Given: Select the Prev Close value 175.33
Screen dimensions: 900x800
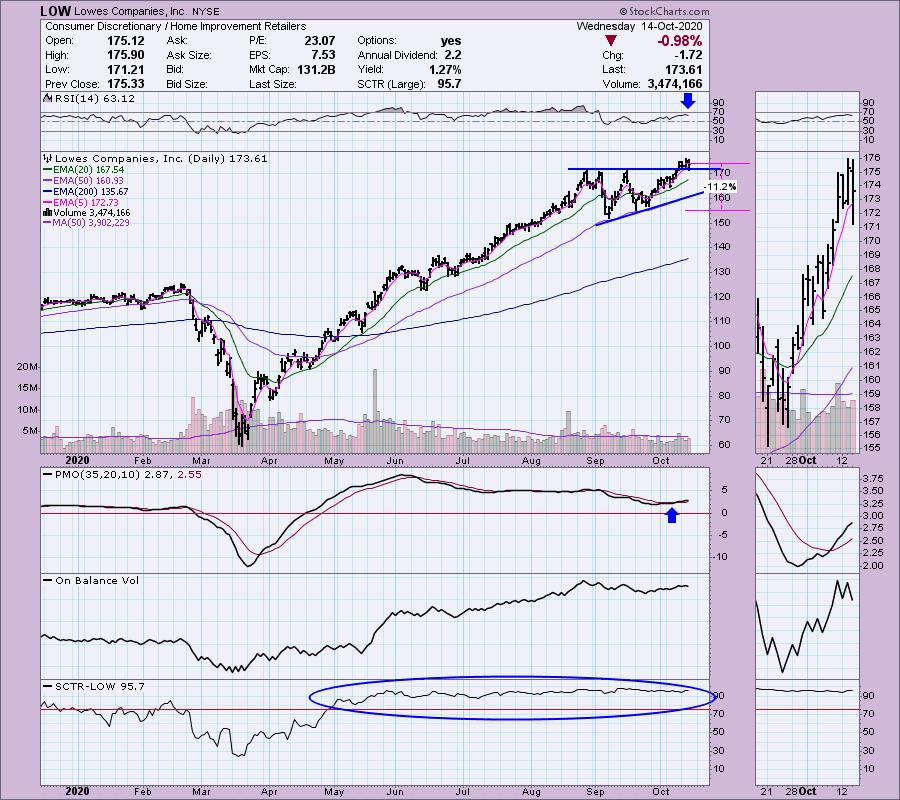Looking at the screenshot, I should tap(126, 84).
